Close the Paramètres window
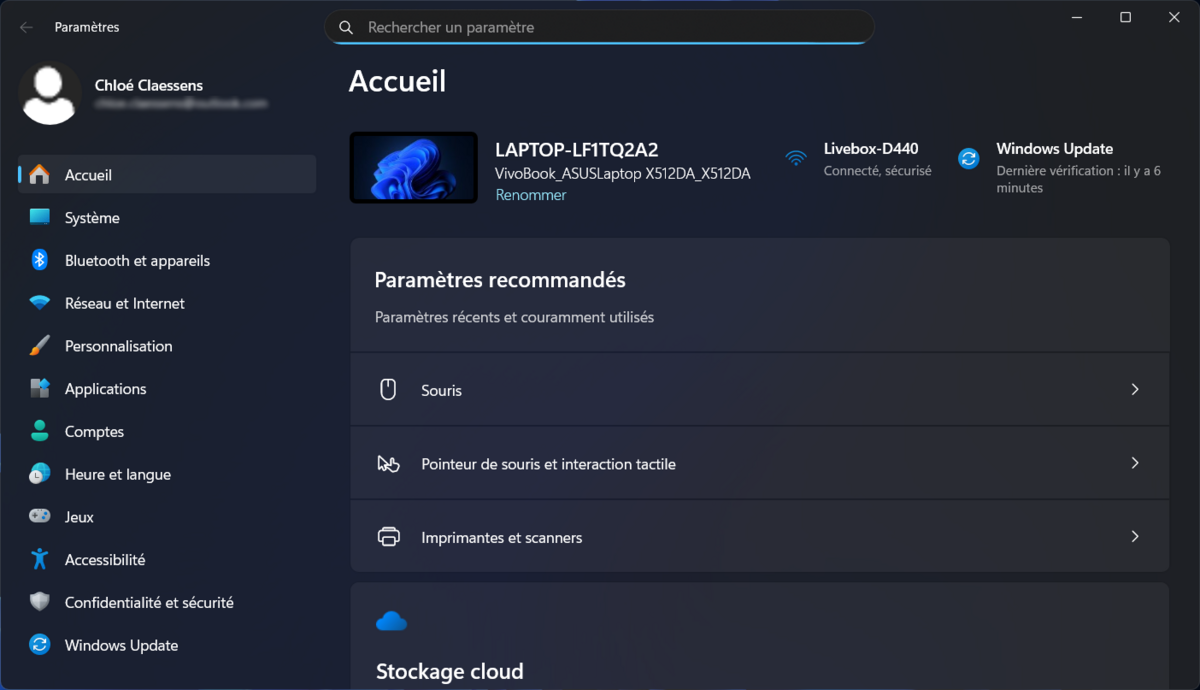 [x=1174, y=17]
